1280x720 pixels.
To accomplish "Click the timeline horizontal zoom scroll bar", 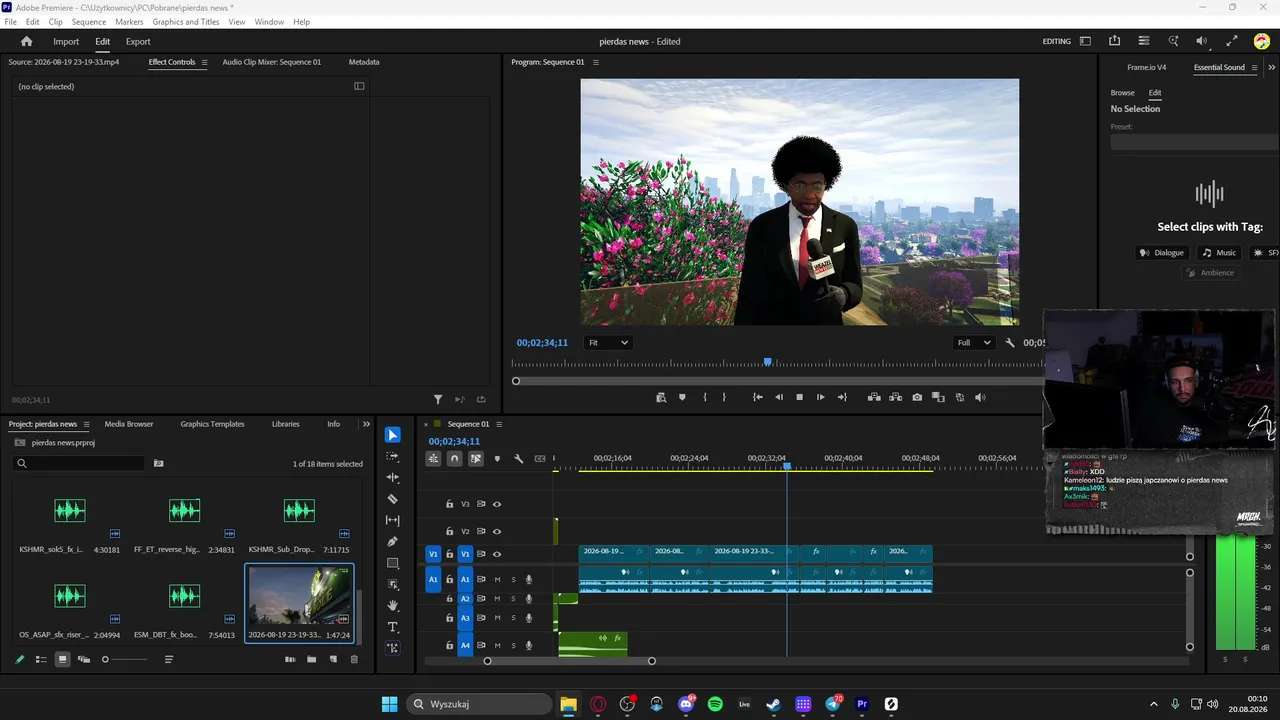I will pyautogui.click(x=570, y=661).
